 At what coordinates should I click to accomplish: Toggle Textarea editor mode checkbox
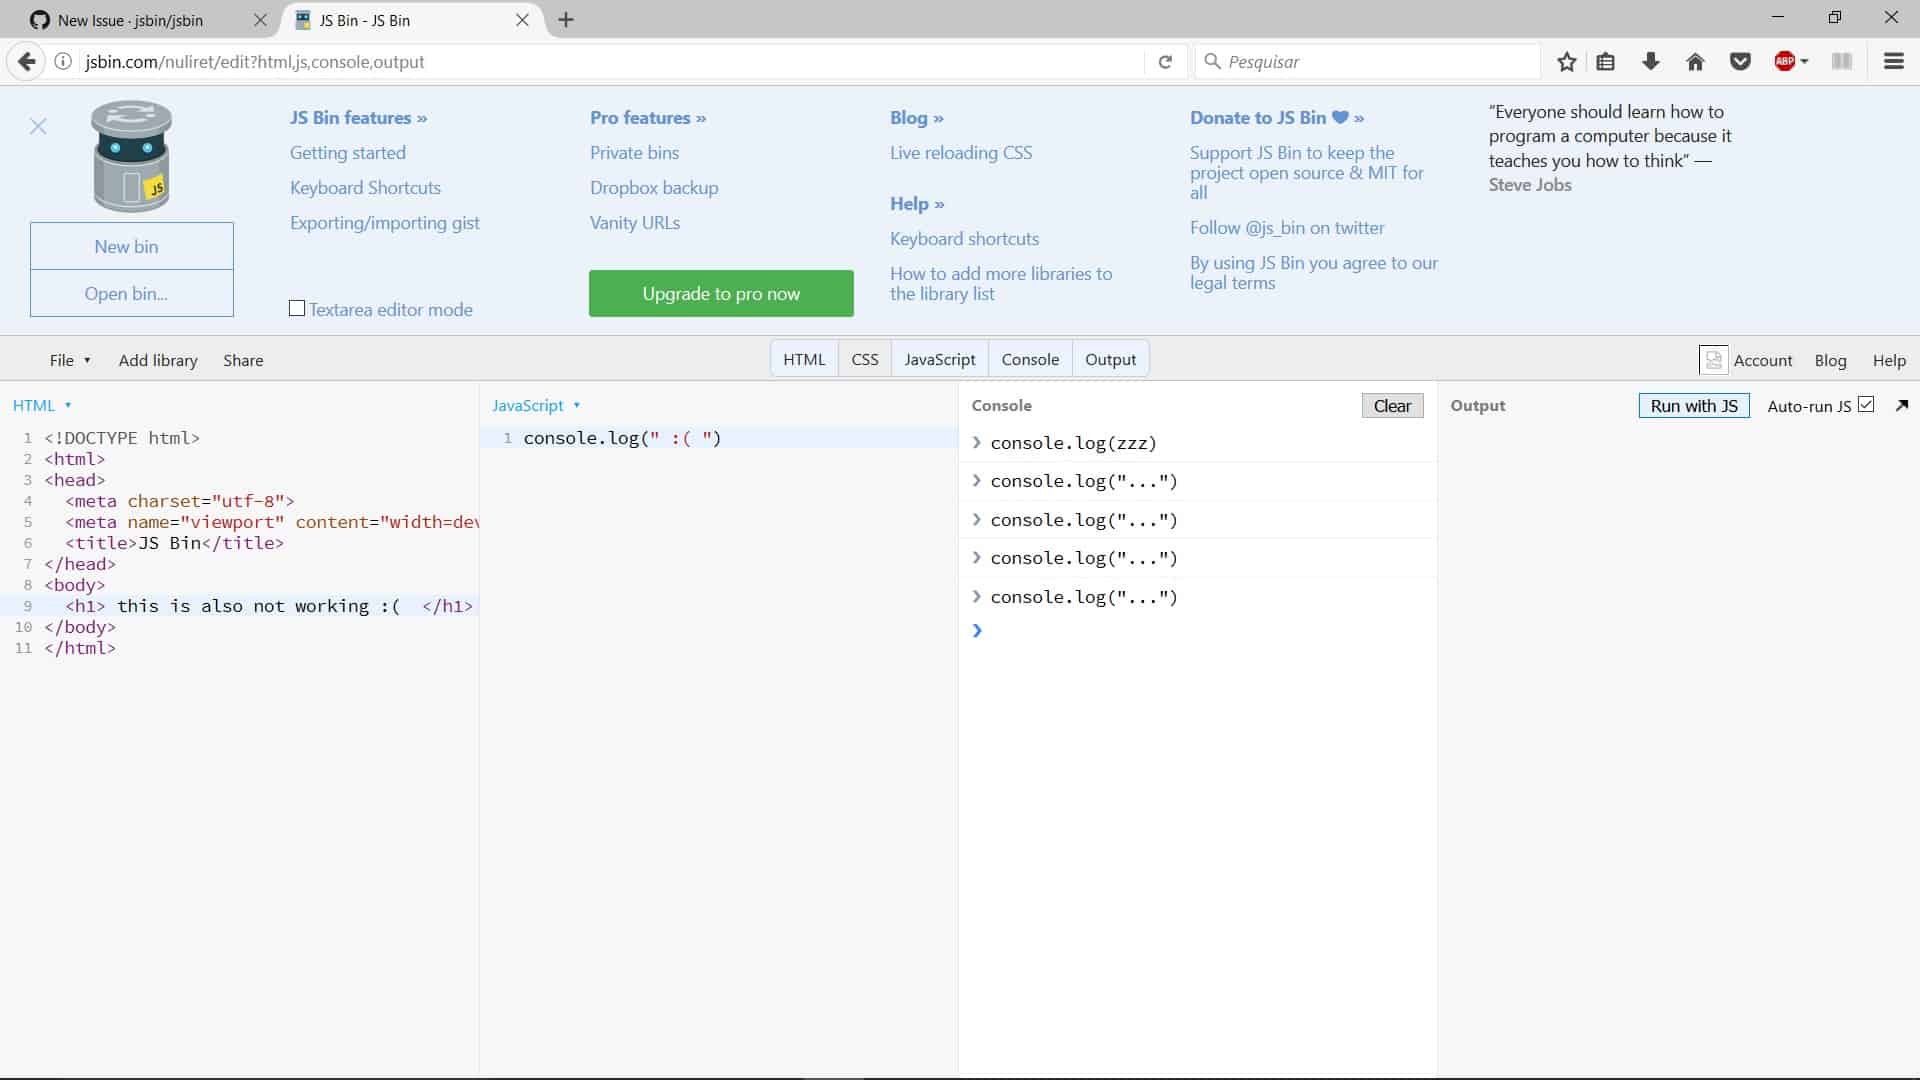click(x=297, y=308)
